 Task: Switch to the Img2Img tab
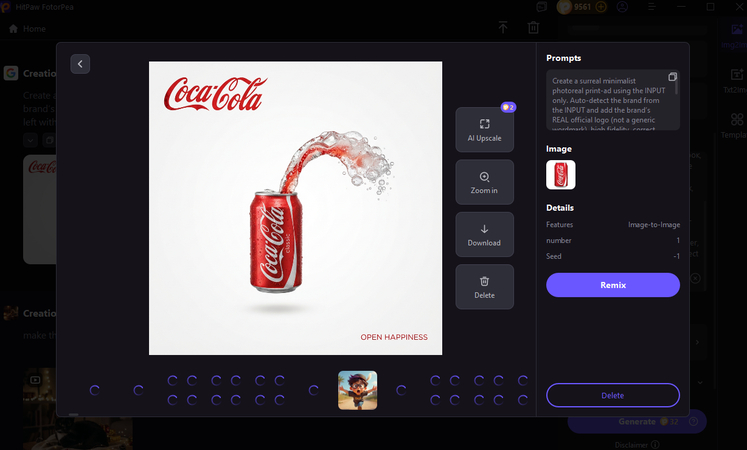pyautogui.click(x=734, y=36)
